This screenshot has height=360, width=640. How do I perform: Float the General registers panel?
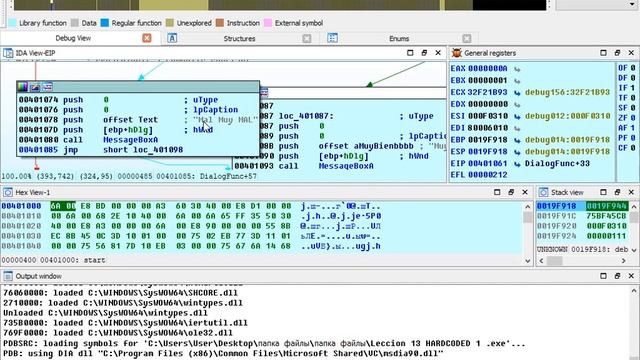617,53
